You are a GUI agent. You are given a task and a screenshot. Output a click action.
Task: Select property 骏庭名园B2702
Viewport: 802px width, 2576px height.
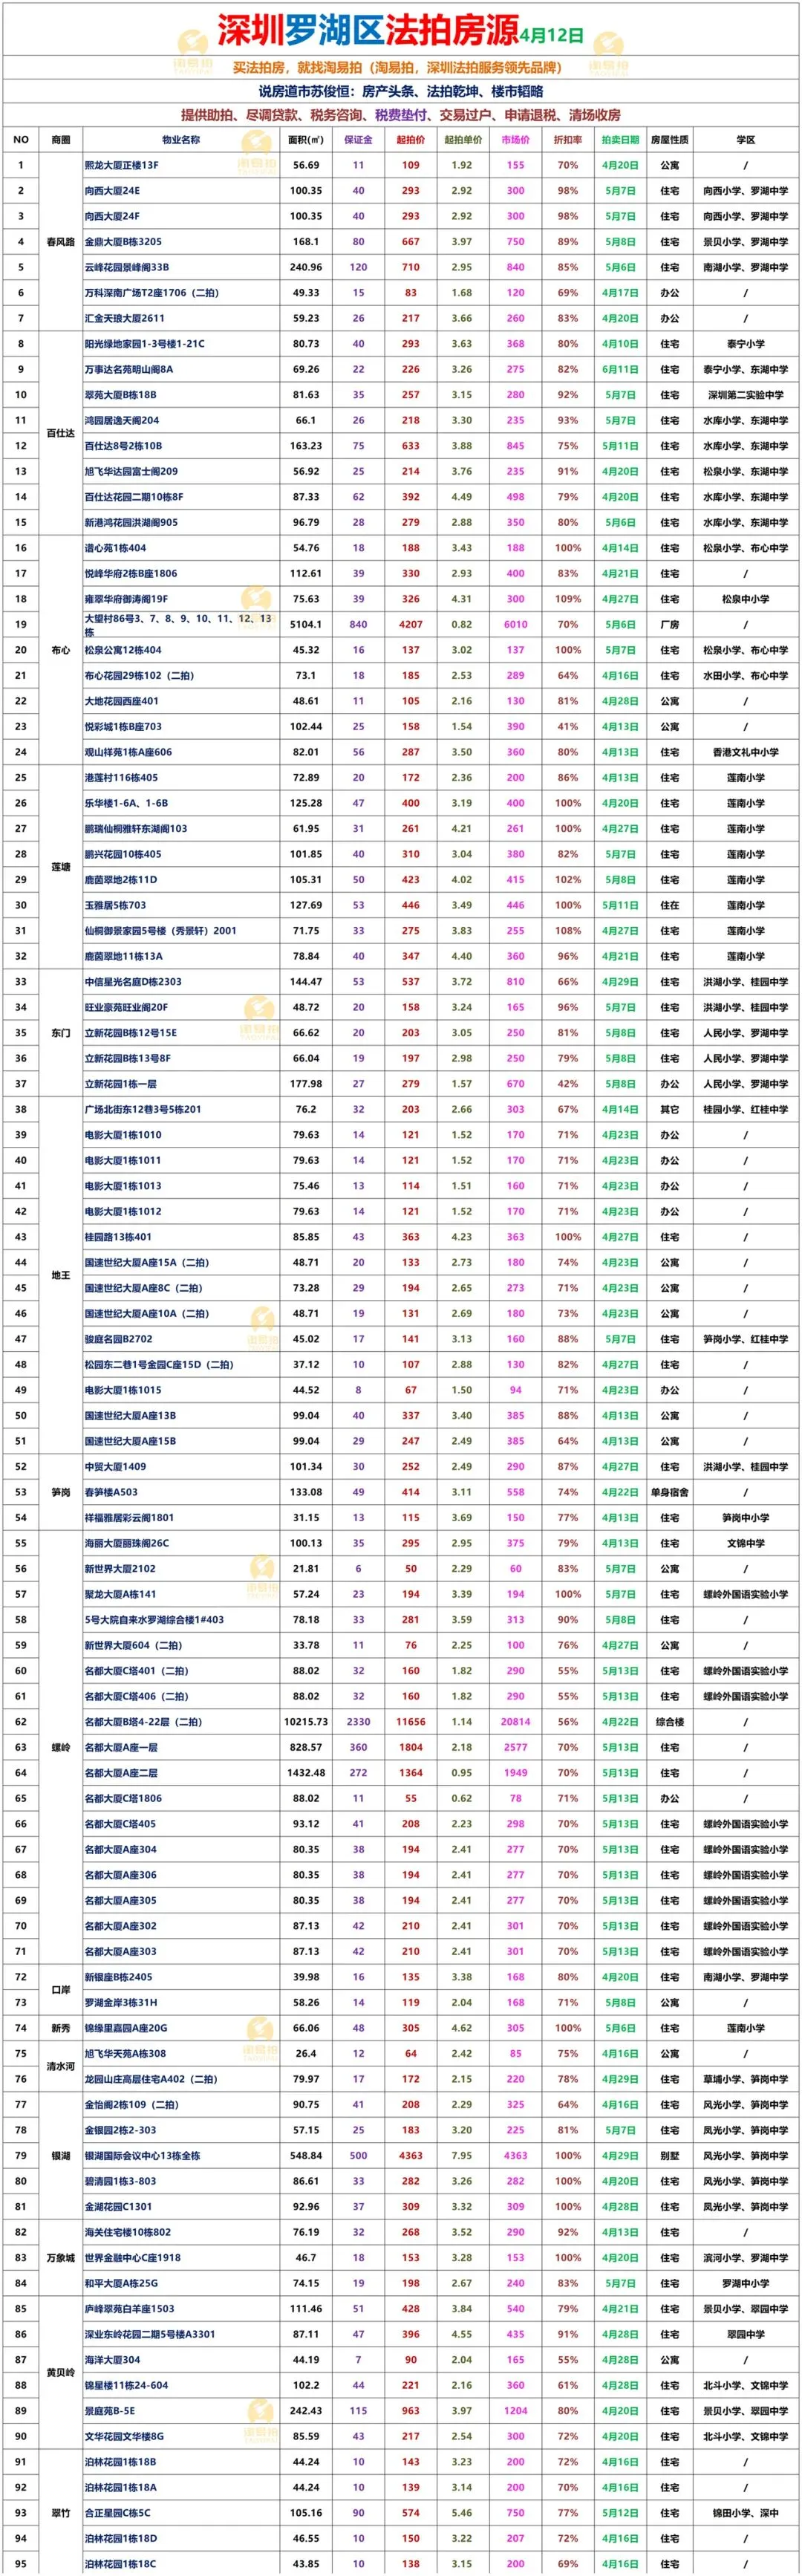pos(119,1339)
